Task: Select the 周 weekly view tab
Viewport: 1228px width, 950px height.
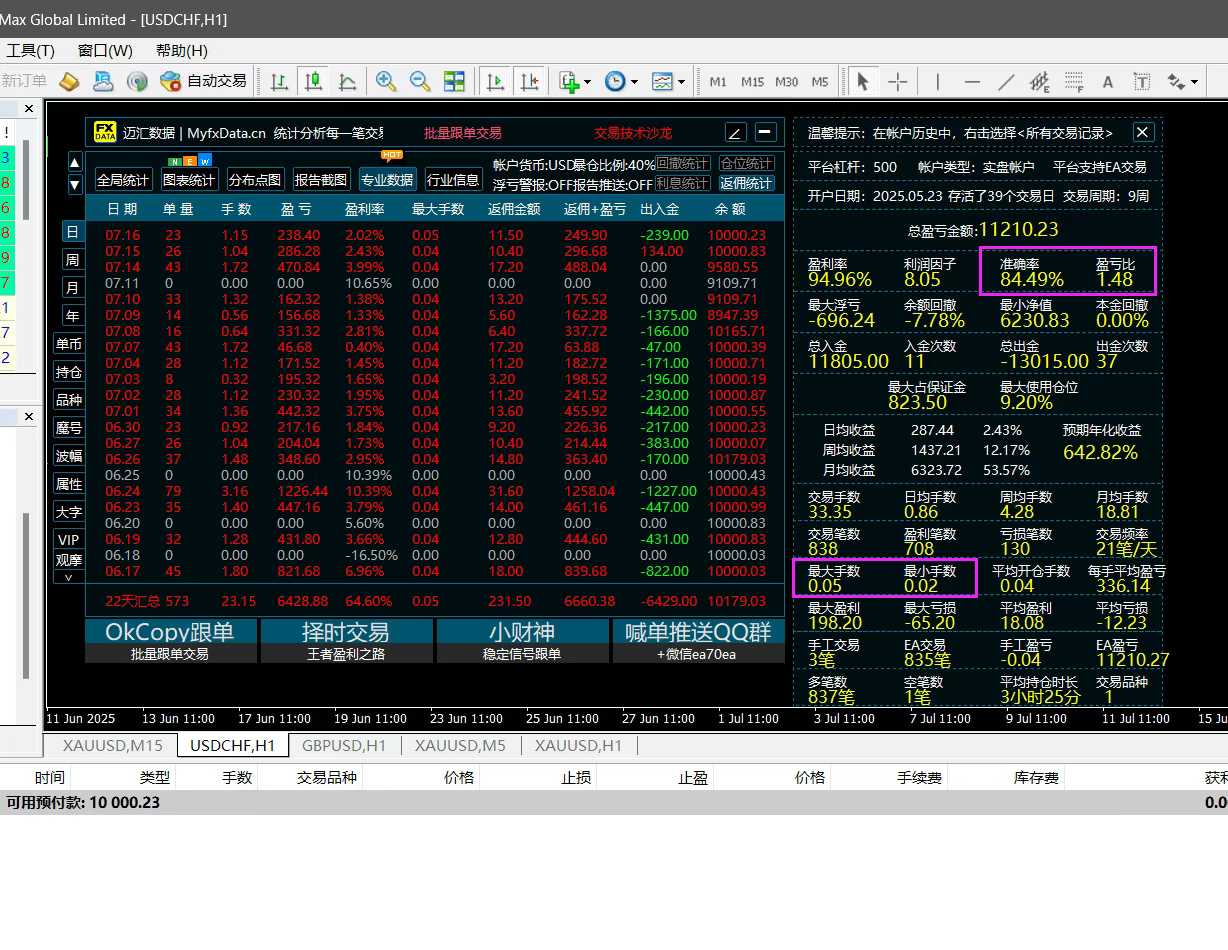Action: pyautogui.click(x=72, y=260)
